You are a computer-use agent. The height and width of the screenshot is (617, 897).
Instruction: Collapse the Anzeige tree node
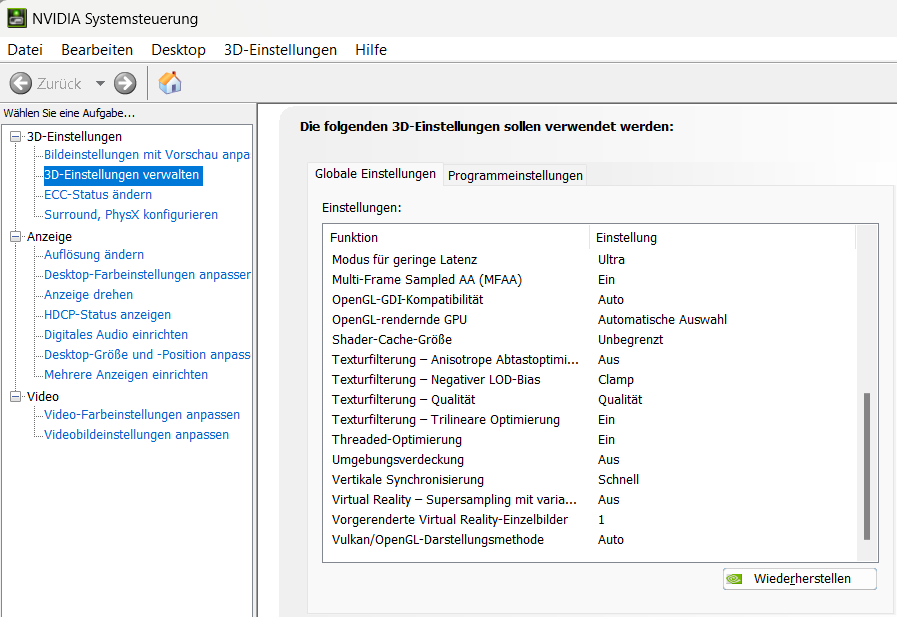coord(15,236)
